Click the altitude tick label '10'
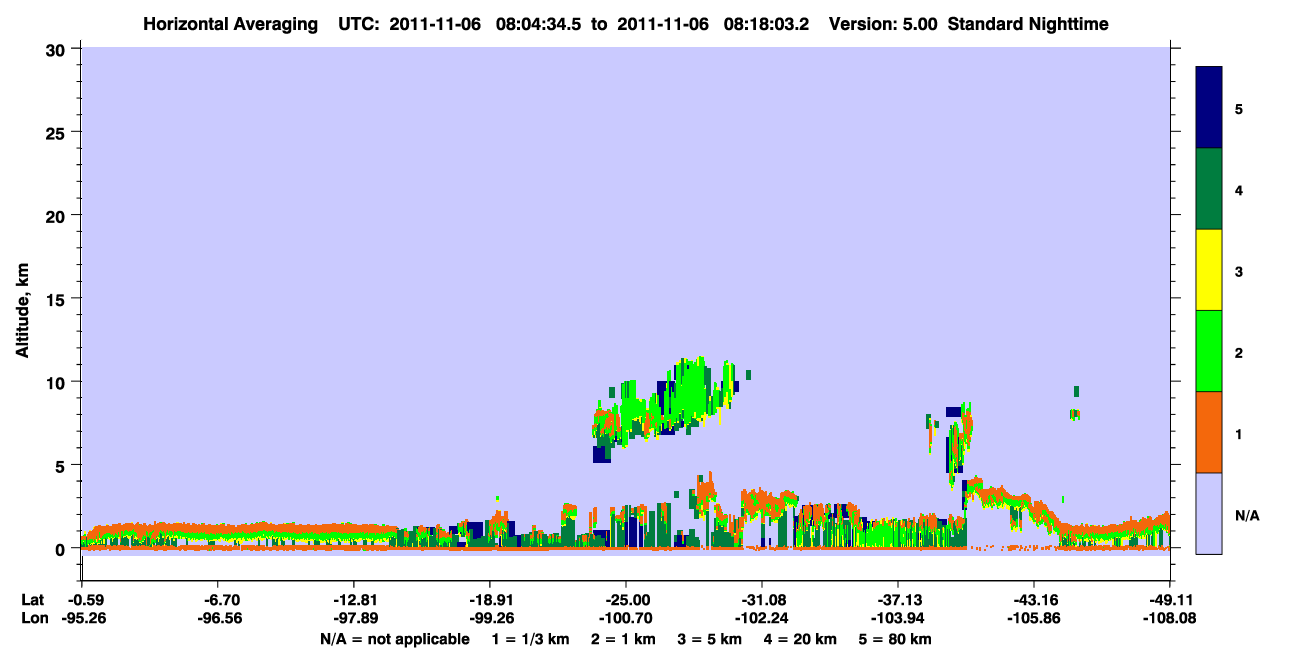 coord(58,382)
